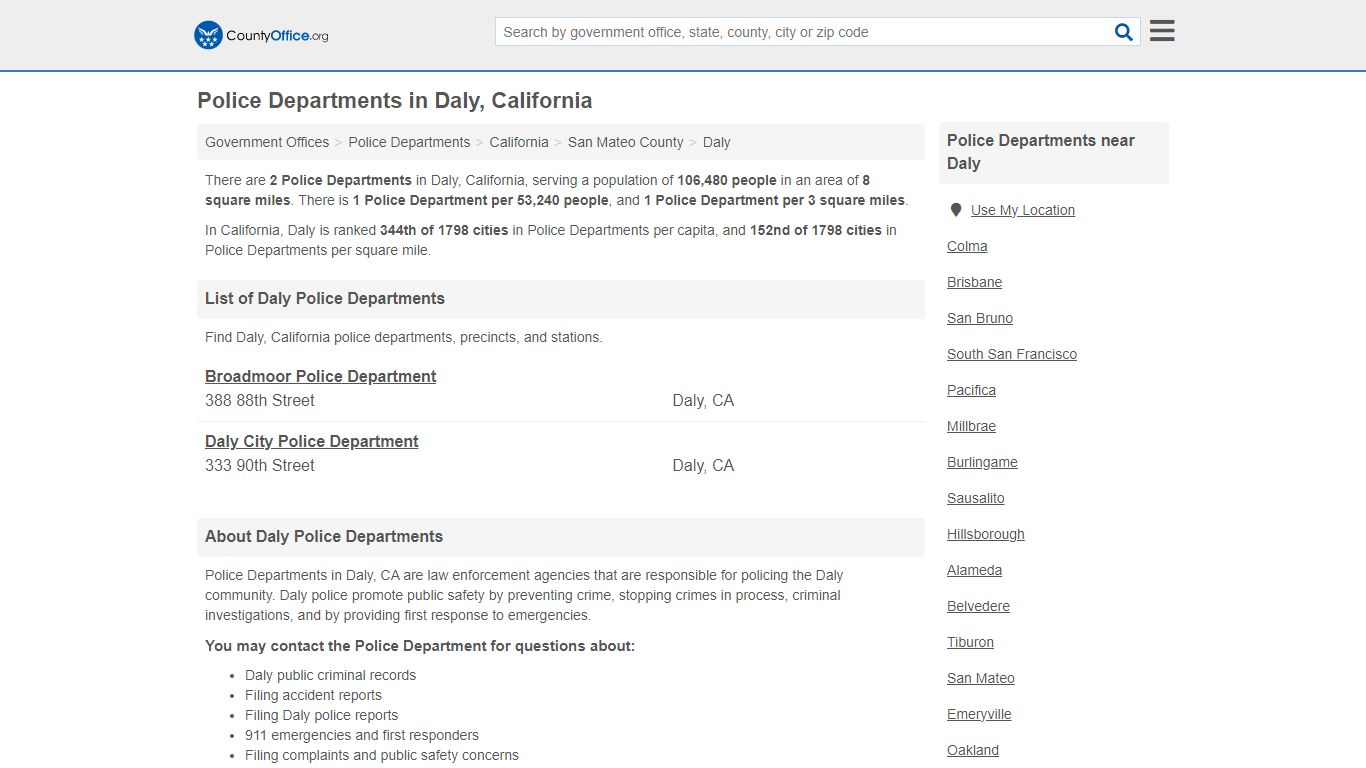Open the Millbrae link
This screenshot has height=768, width=1366.
[972, 426]
